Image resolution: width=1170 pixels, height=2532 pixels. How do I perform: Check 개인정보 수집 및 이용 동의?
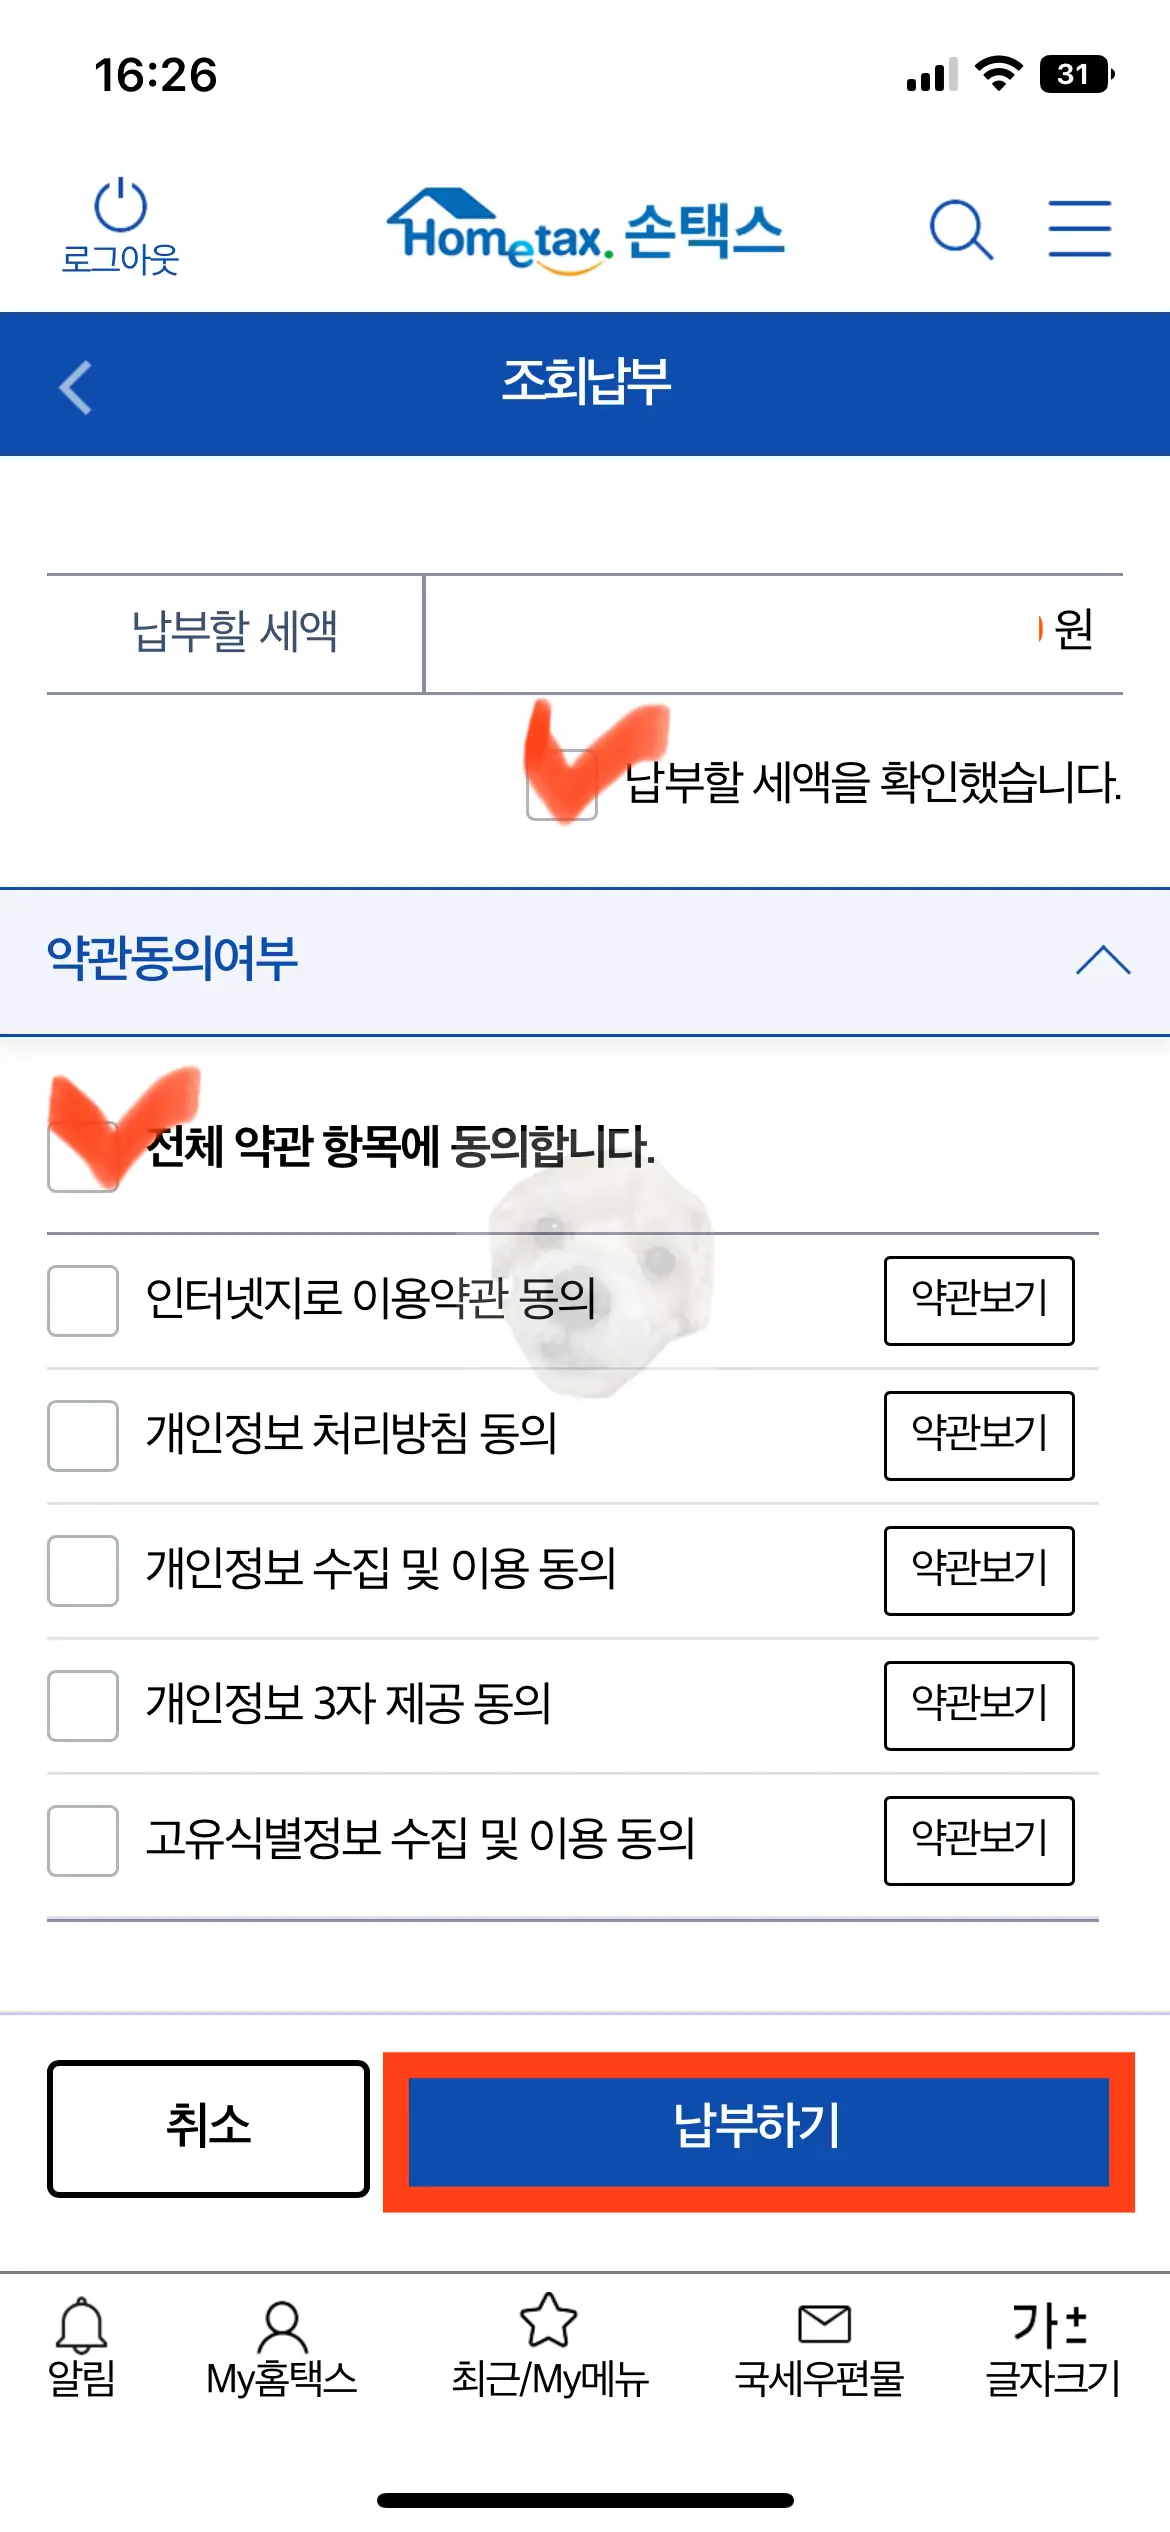pos(83,1572)
